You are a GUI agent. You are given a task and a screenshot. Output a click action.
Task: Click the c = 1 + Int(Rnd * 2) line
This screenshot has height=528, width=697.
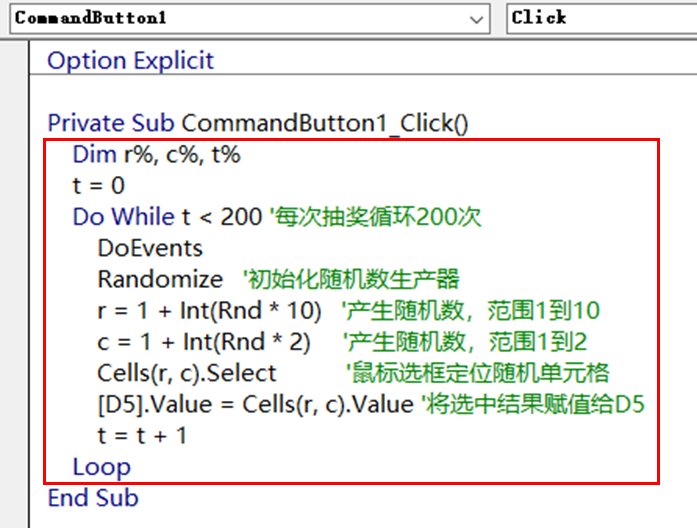coord(204,342)
